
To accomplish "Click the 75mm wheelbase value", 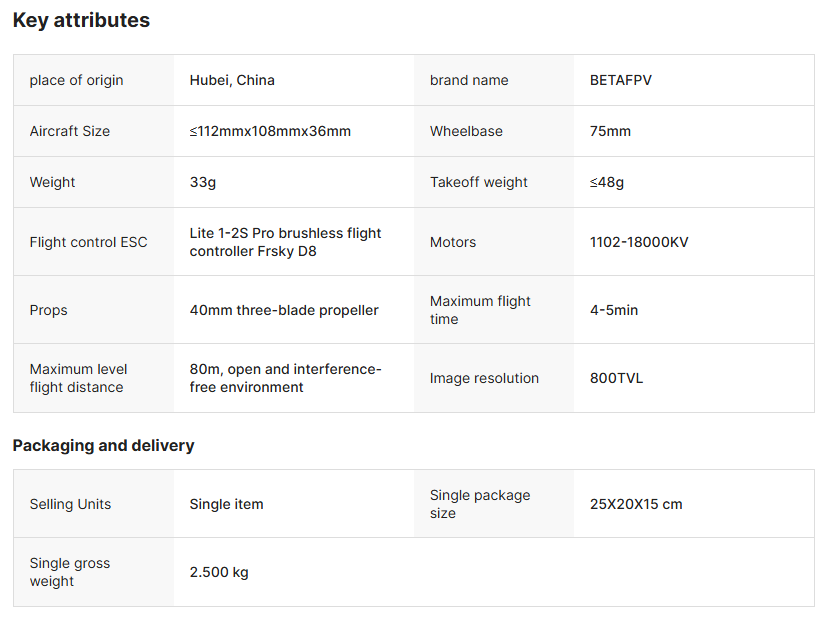I will (x=610, y=131).
